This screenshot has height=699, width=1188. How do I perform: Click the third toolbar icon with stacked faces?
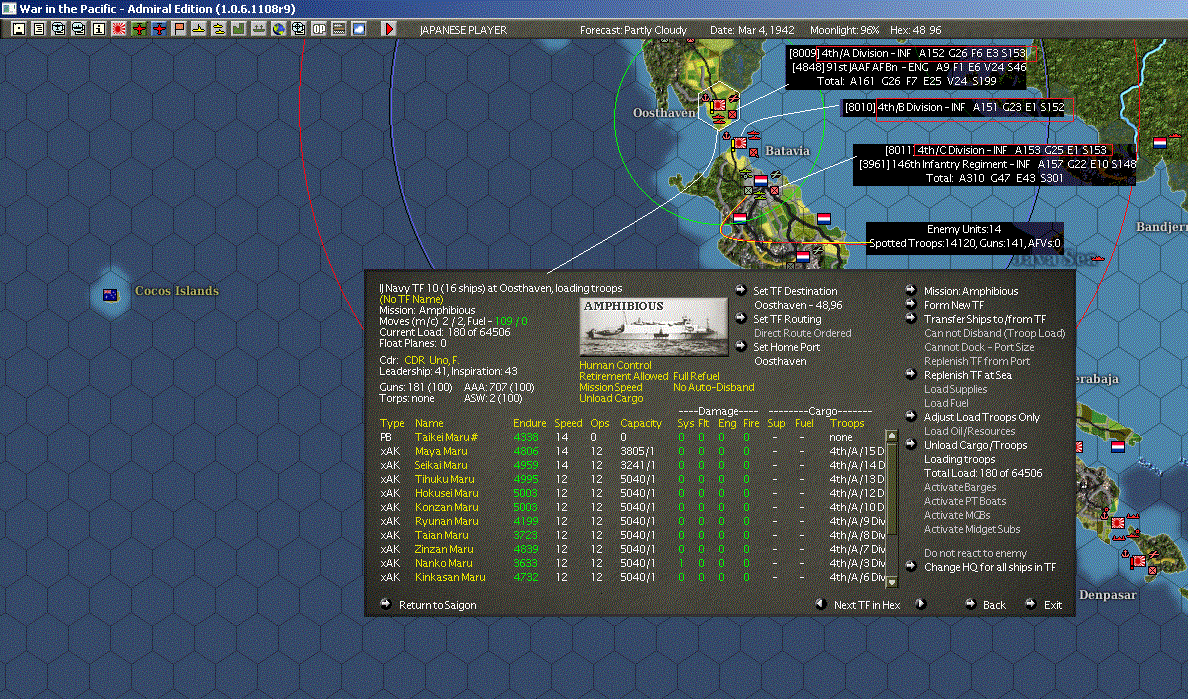[x=58, y=29]
